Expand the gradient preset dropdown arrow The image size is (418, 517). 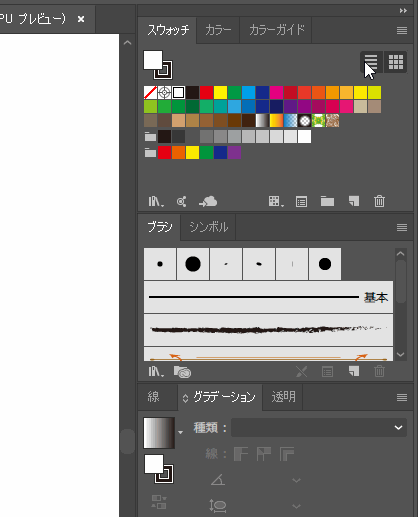point(180,432)
